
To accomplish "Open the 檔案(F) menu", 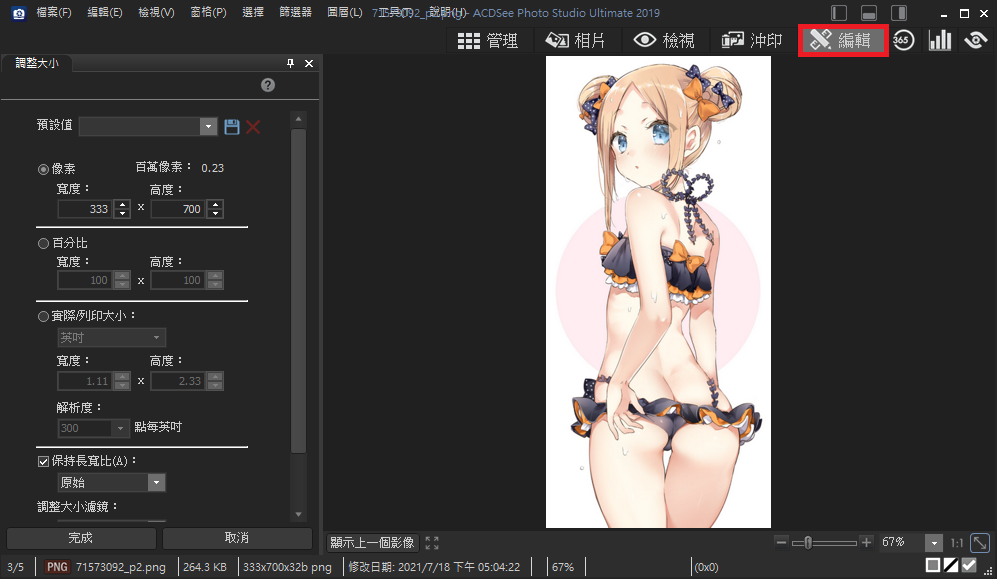I will click(53, 13).
